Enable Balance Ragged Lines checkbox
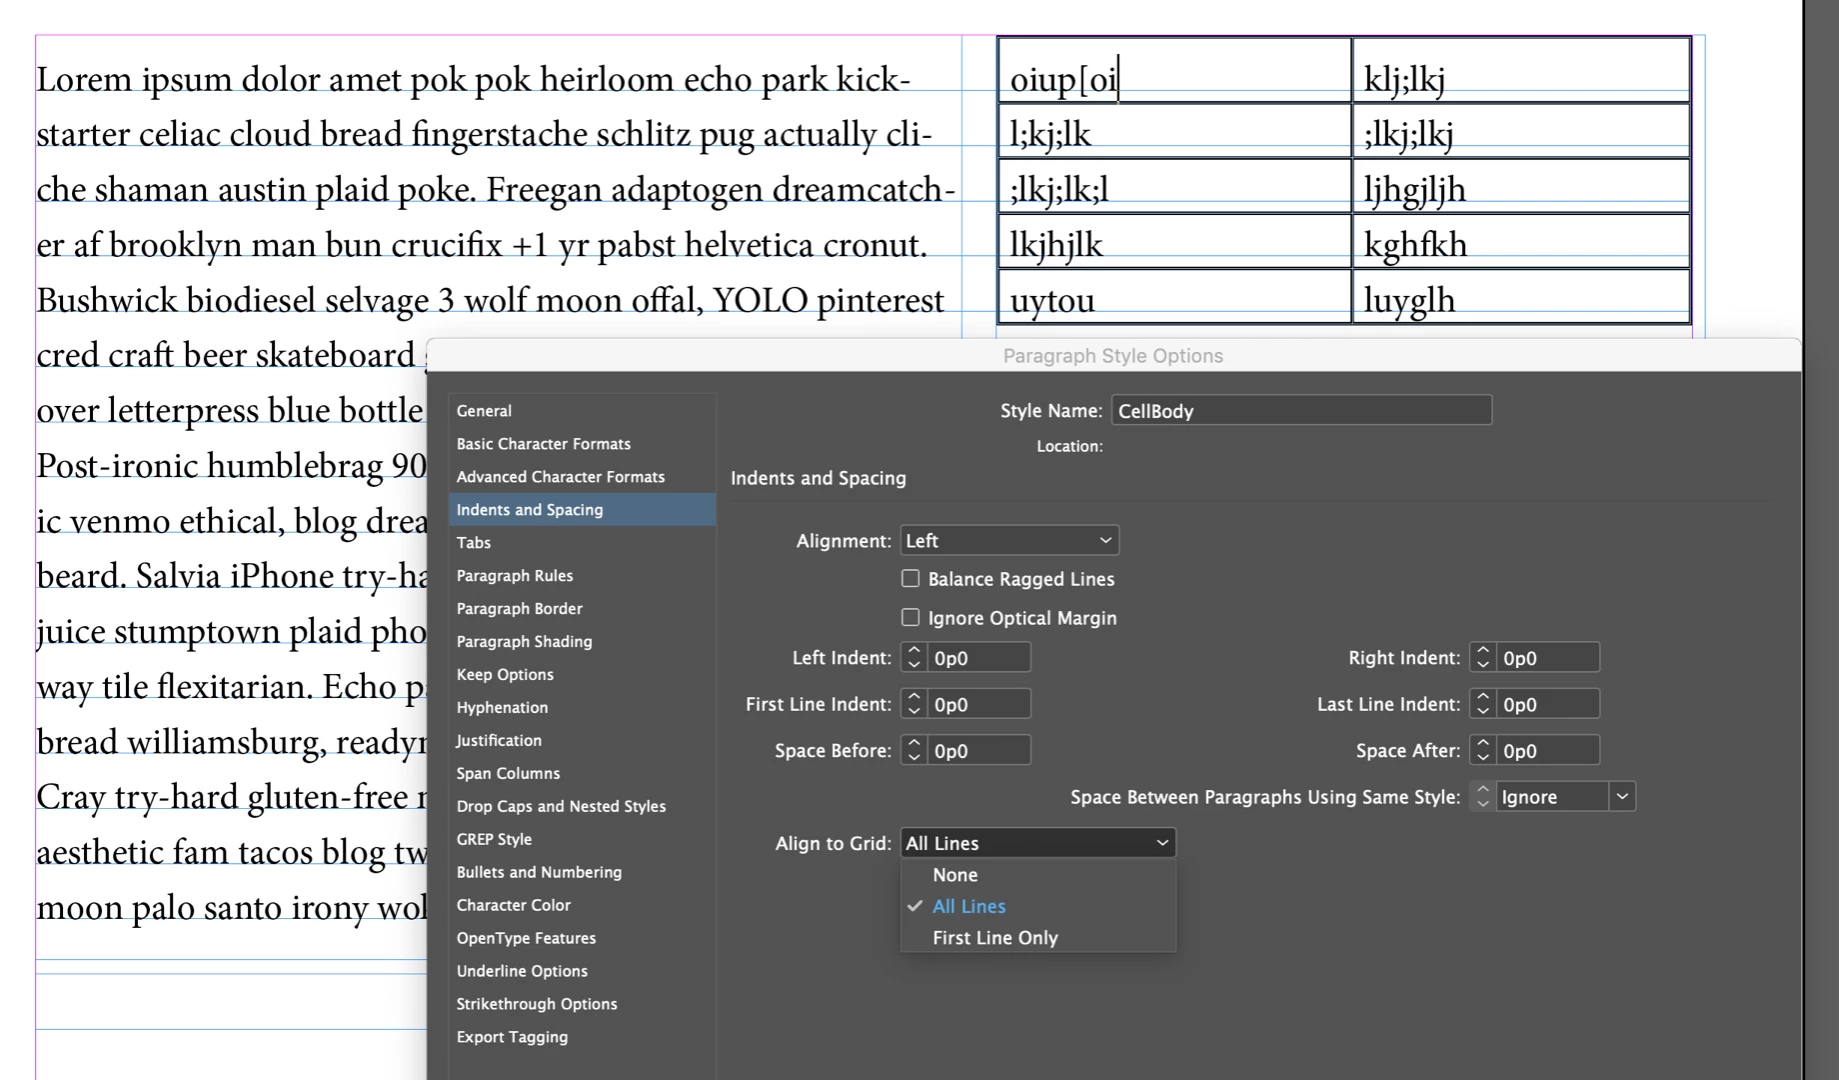Screen dimensions: 1839x1080 coord(910,579)
